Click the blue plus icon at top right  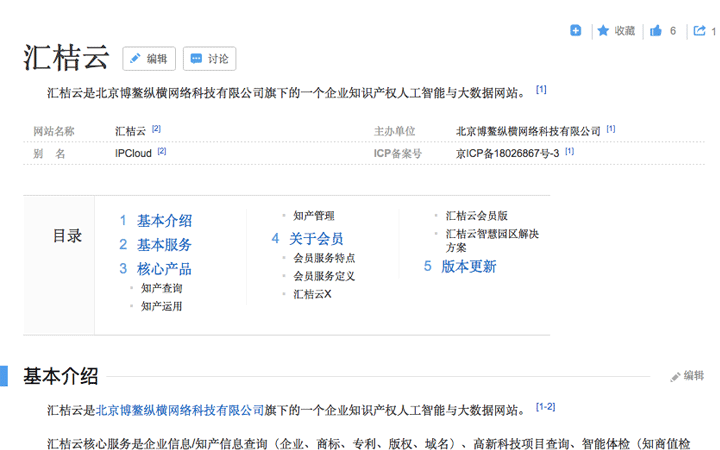pos(575,30)
